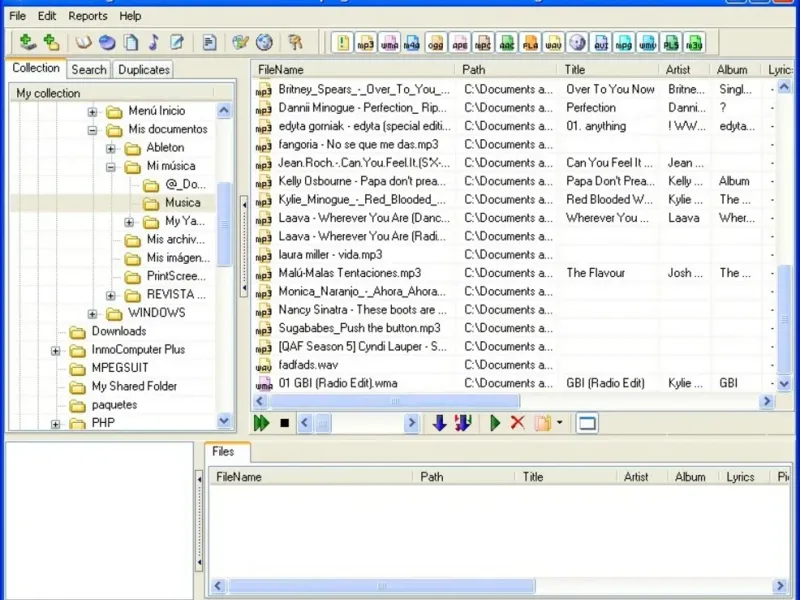The image size is (800, 600).
Task: Click the green double-arrow play all button
Action: tap(262, 423)
